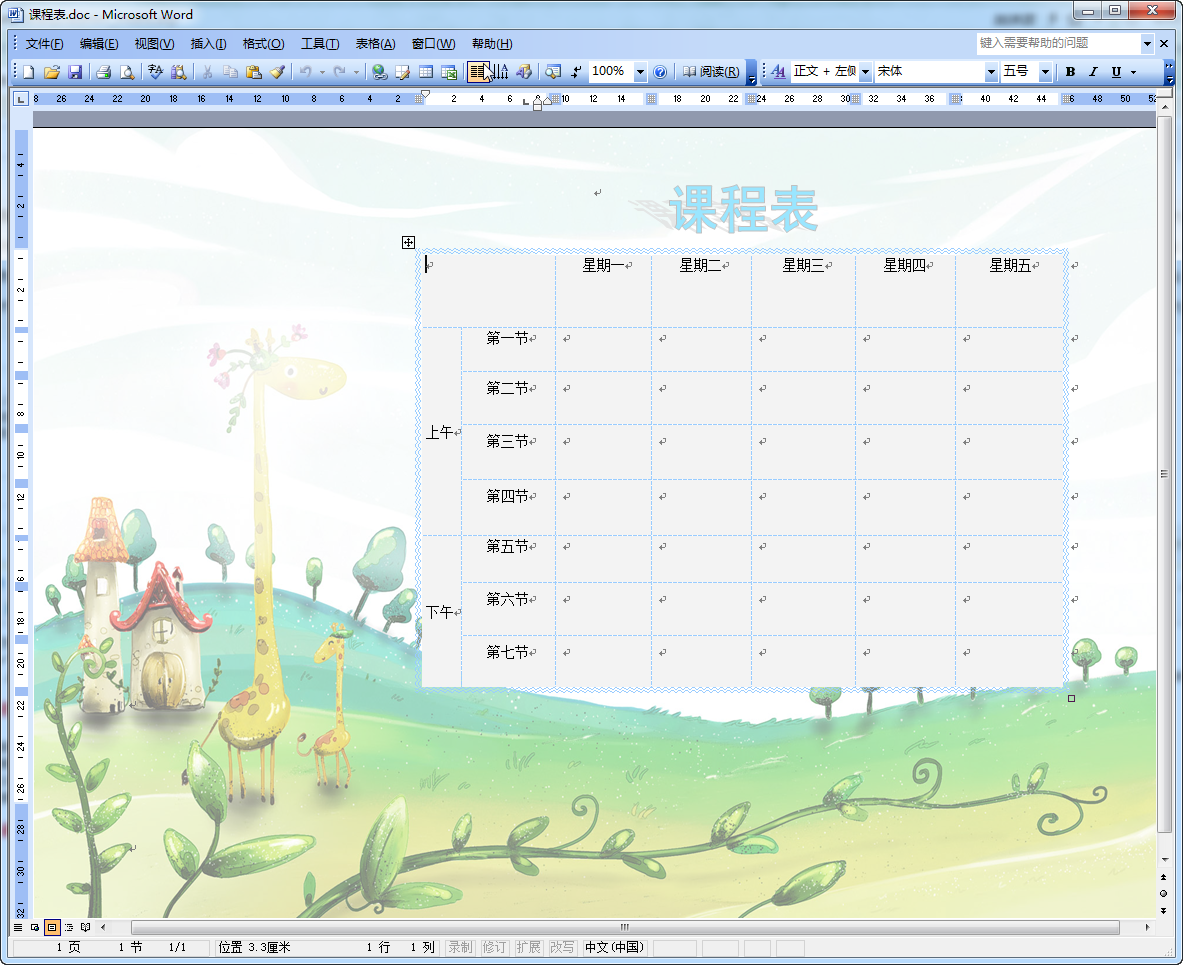Open help question box dropdown arrow
Screen dimensions: 1183x965
pos(1147,43)
